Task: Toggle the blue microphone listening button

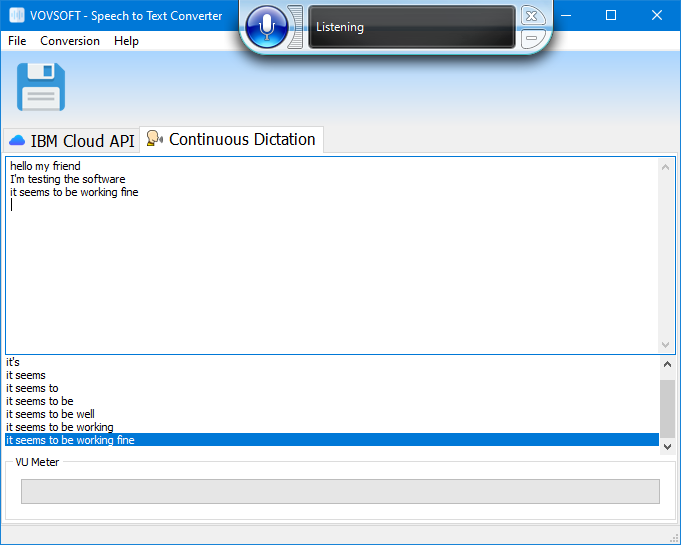Action: click(x=267, y=26)
